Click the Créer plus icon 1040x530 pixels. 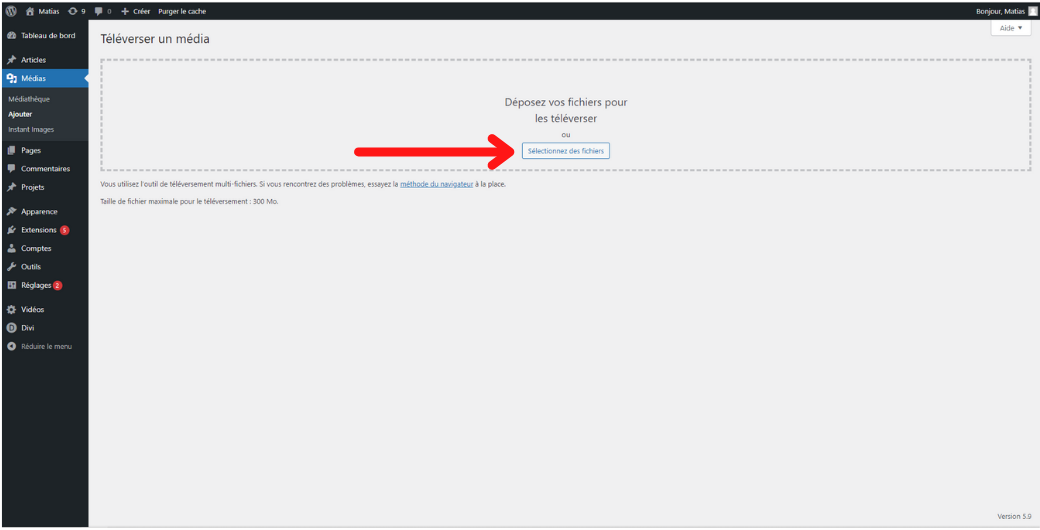point(125,11)
